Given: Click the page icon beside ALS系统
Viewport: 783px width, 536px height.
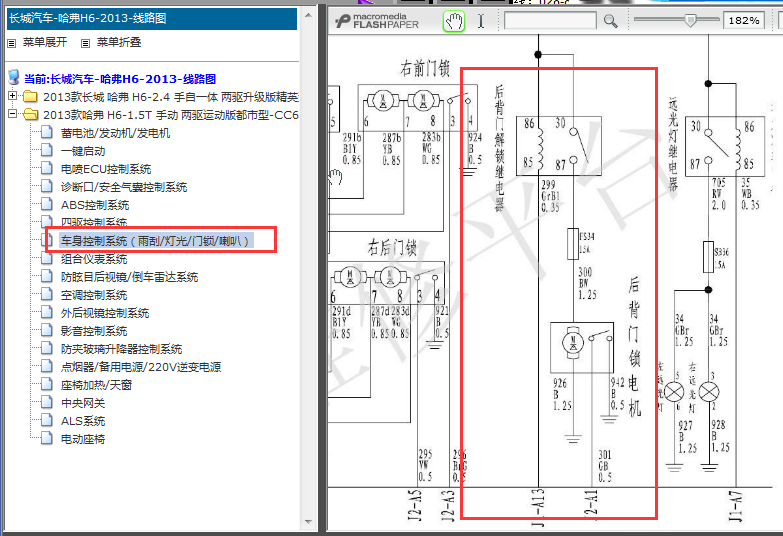Looking at the screenshot, I should pos(46,420).
